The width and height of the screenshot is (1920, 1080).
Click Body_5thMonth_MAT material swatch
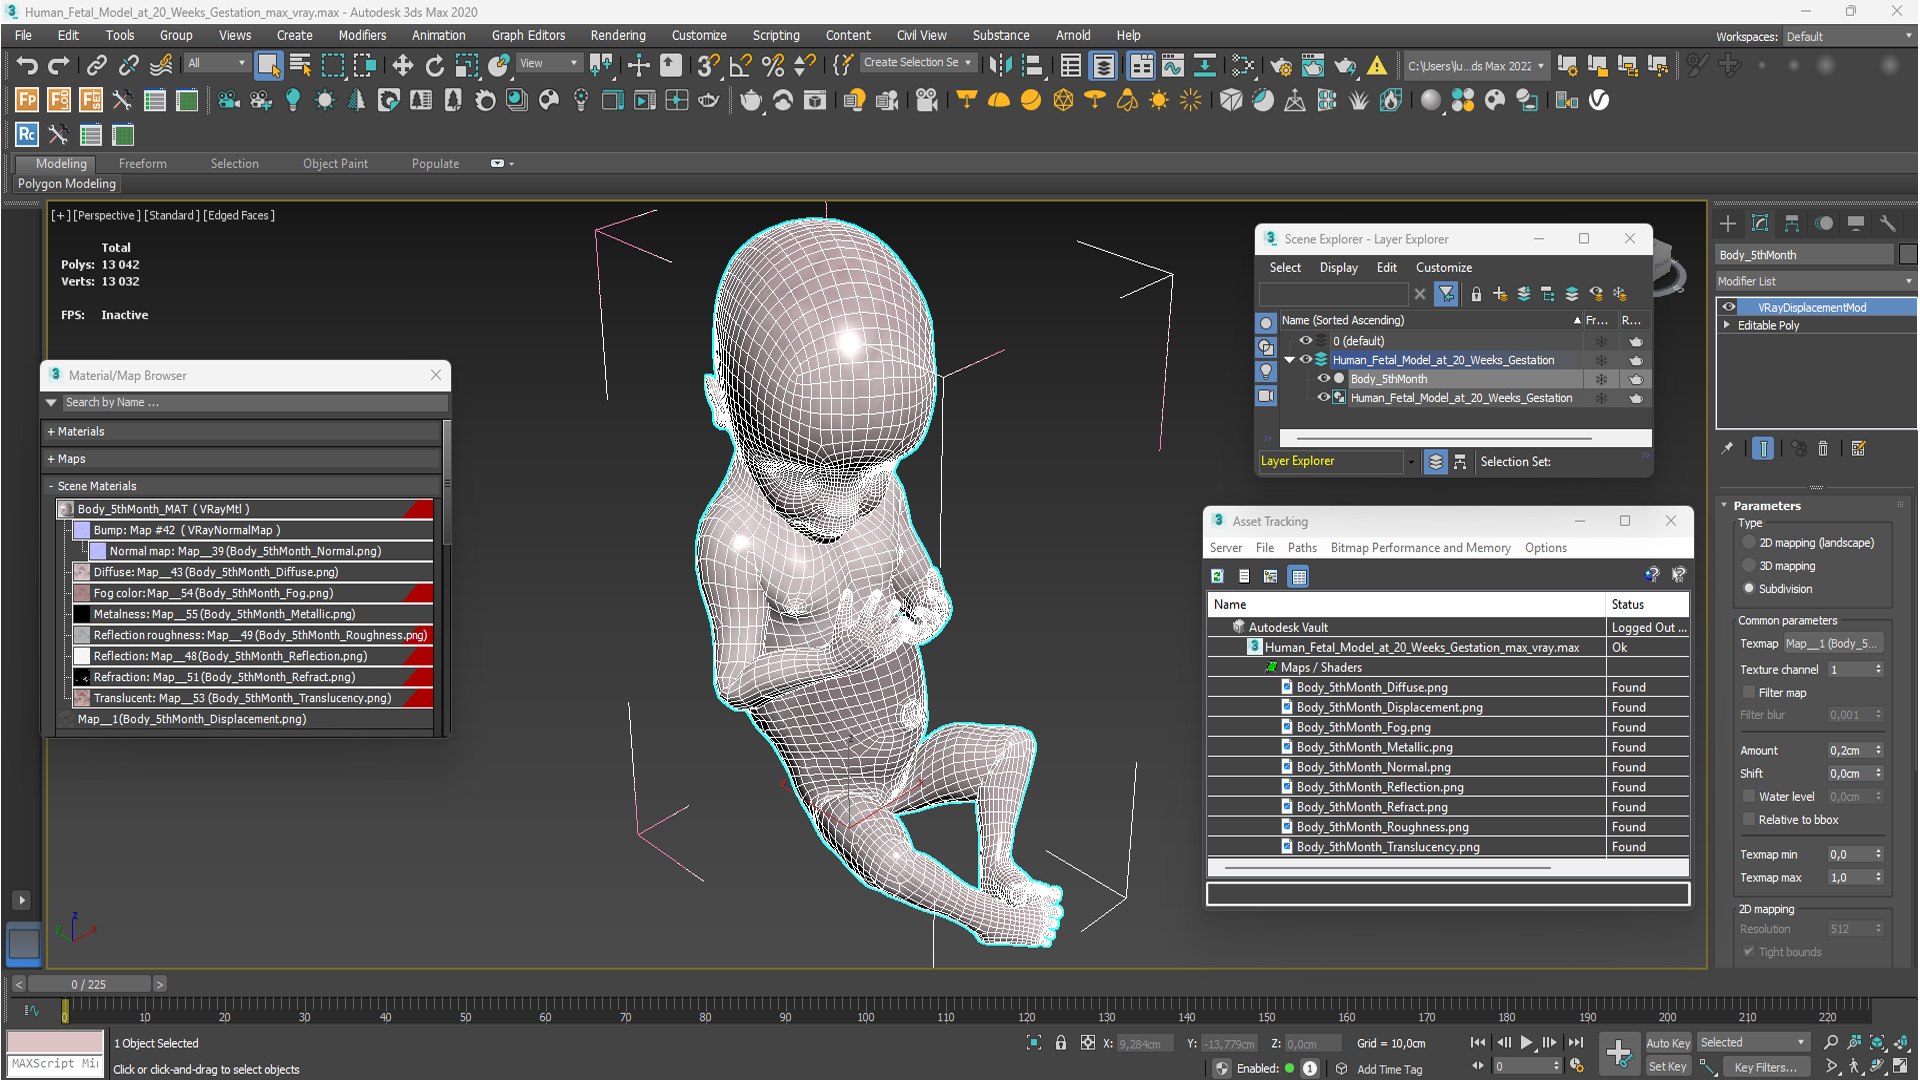click(x=67, y=509)
